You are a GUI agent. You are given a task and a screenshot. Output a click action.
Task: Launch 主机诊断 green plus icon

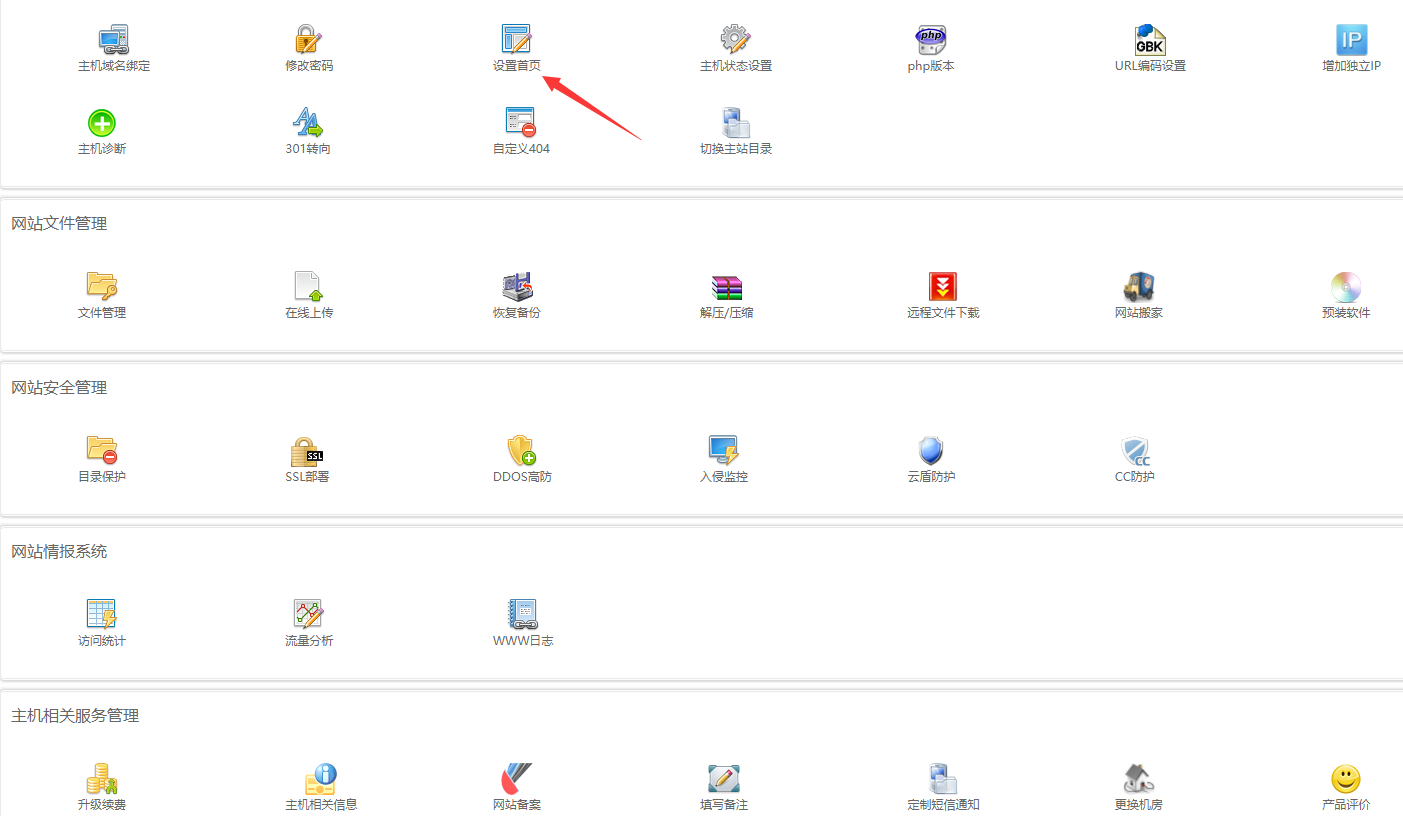(102, 123)
